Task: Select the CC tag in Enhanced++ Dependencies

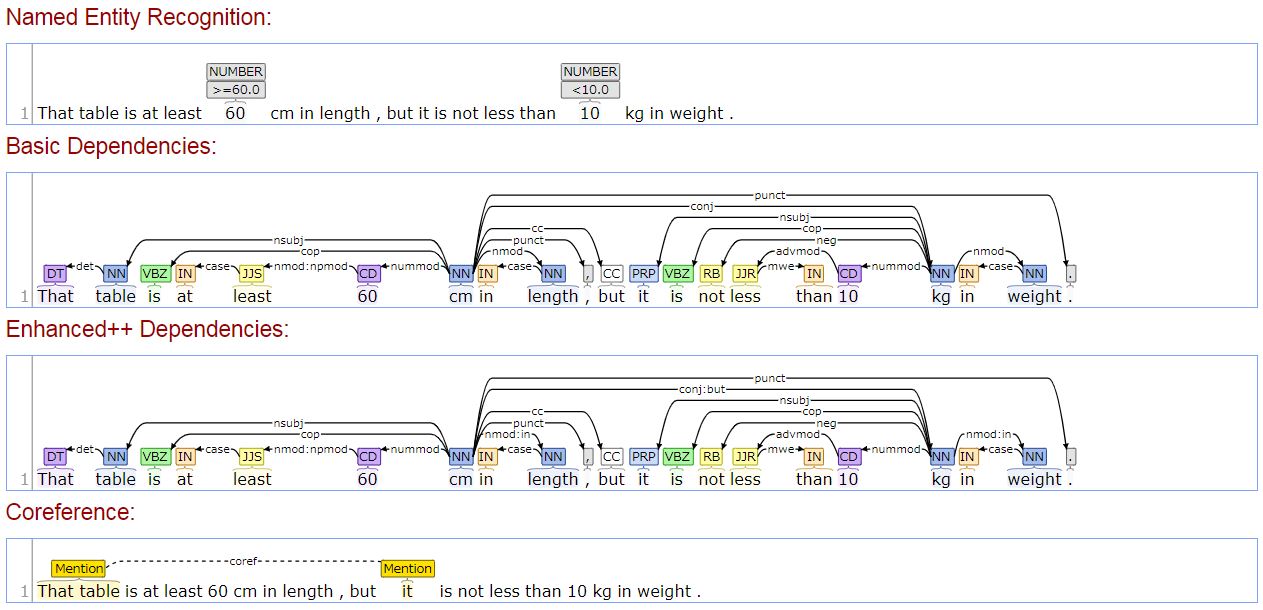Action: (611, 457)
